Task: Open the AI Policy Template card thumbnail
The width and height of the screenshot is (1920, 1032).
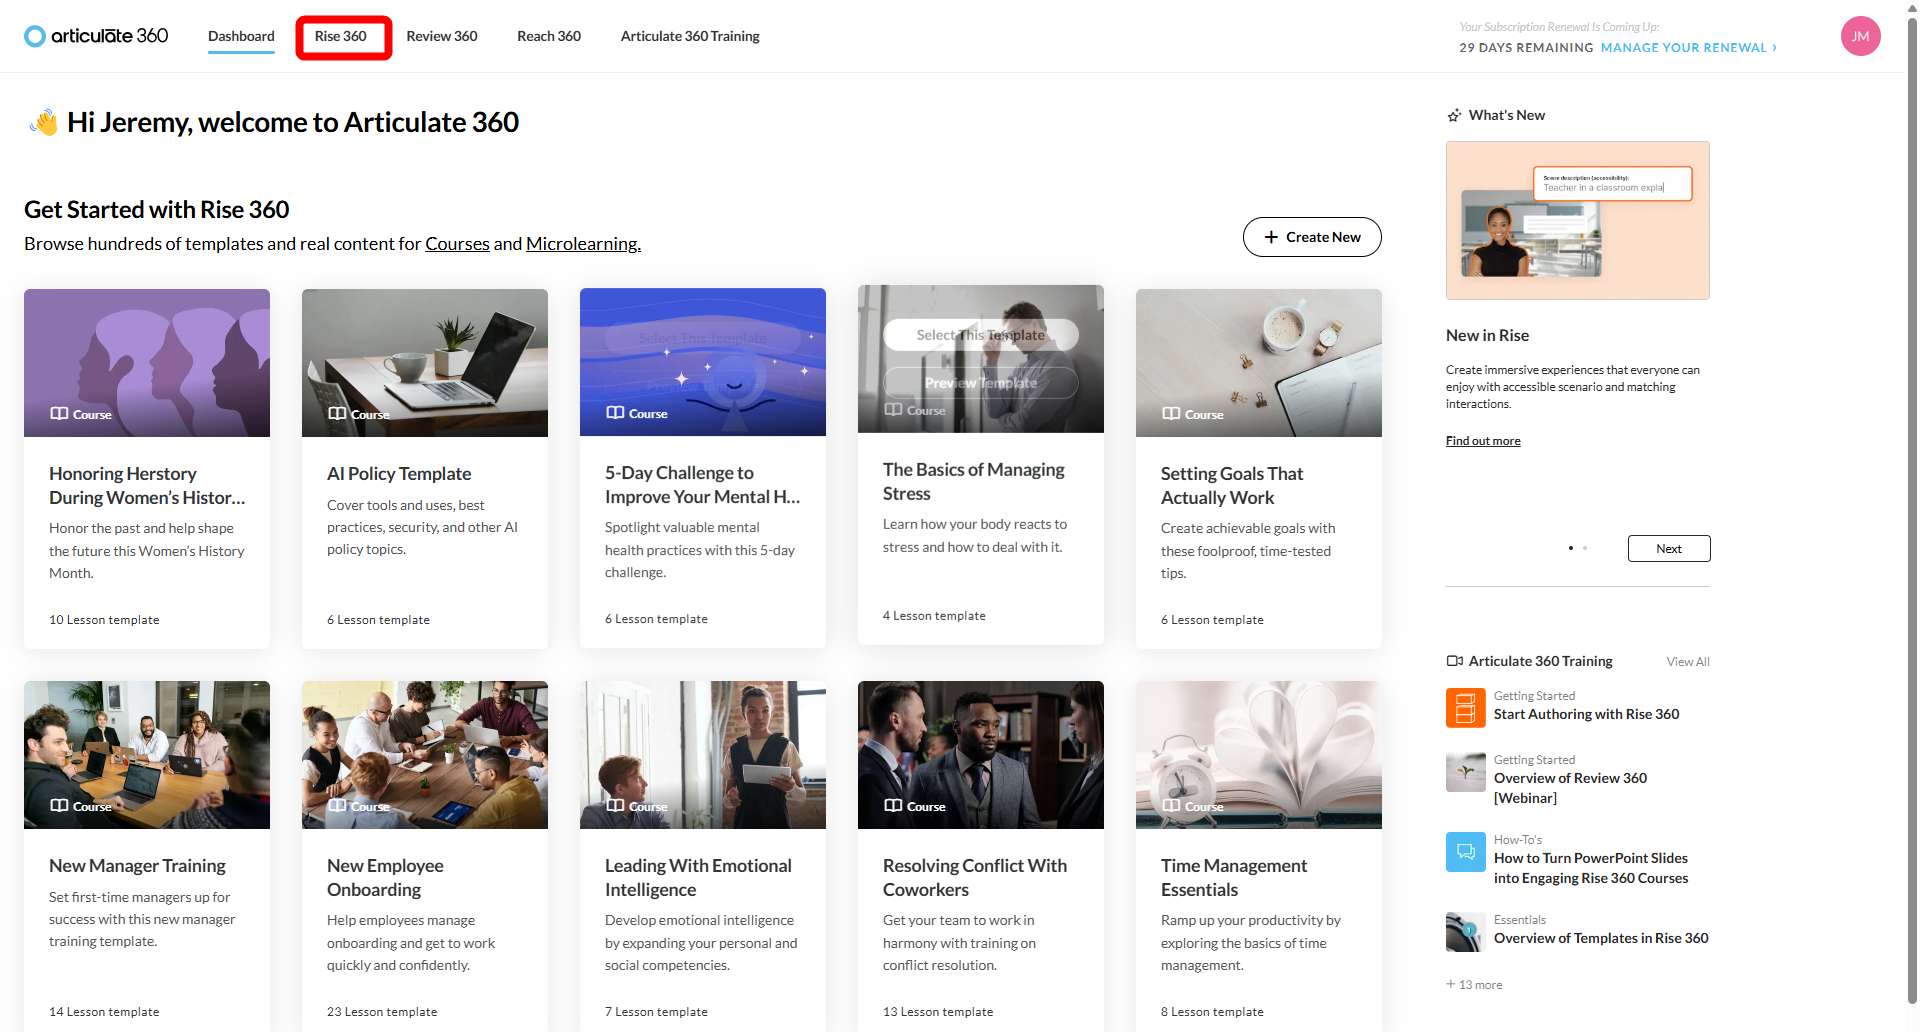Action: pos(425,363)
